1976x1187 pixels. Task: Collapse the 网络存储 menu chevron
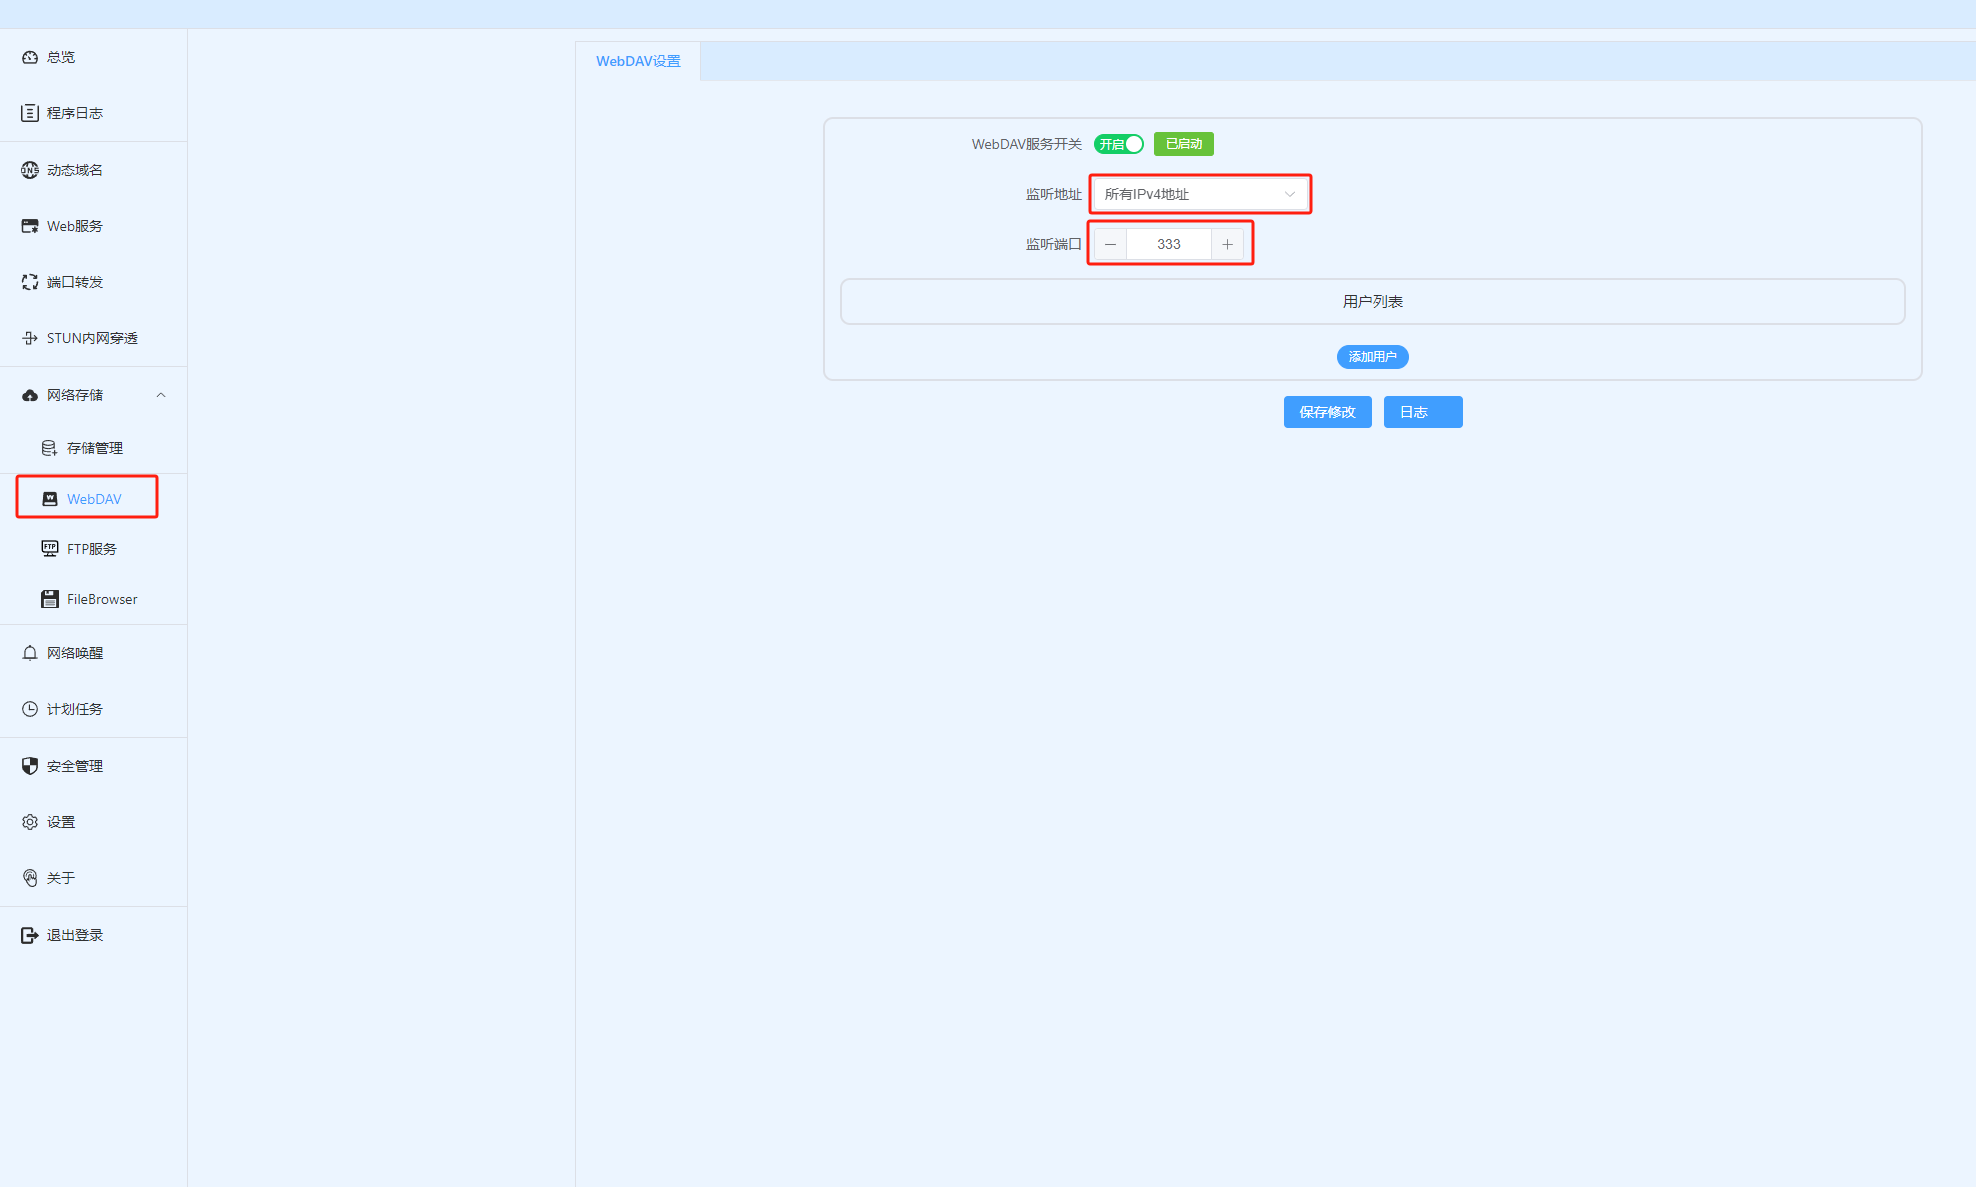161,395
